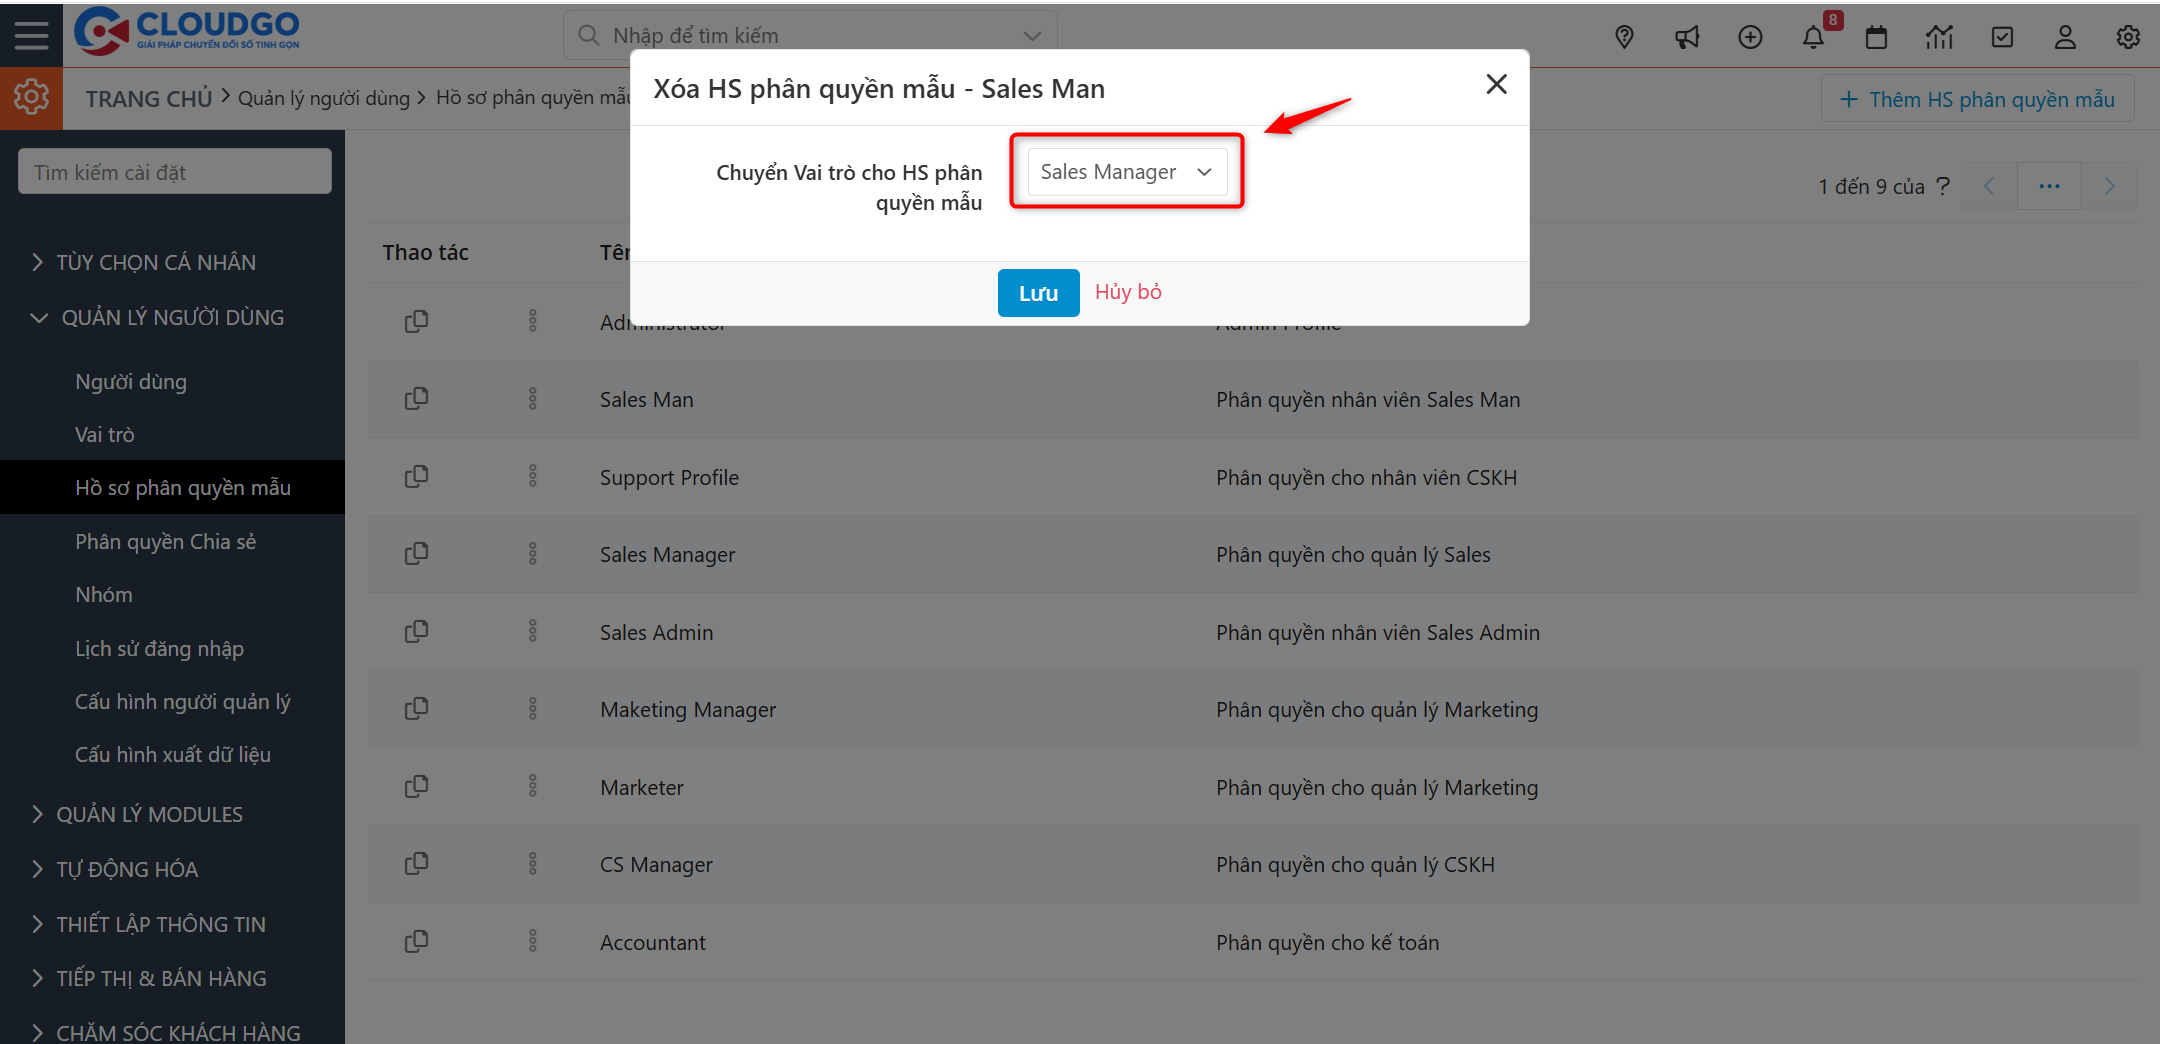Open the role dropdown showing Sales Manager
This screenshot has width=2160, height=1044.
click(x=1126, y=171)
